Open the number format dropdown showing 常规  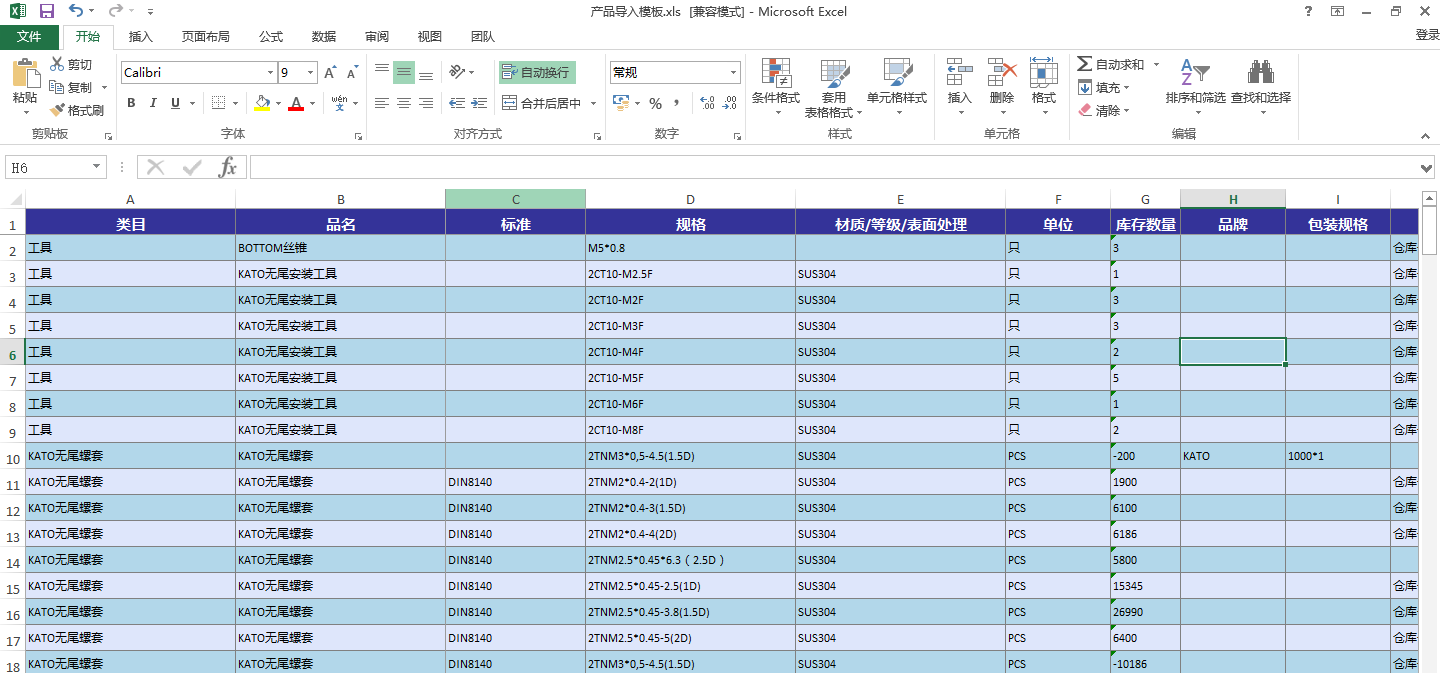[668, 72]
